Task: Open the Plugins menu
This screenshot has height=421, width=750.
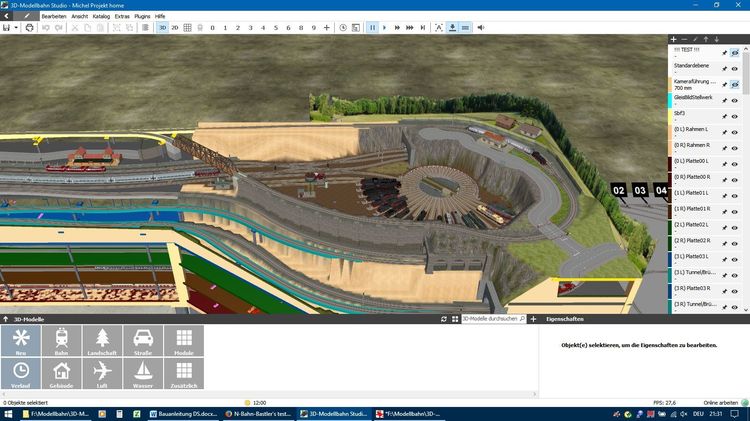Action: pyautogui.click(x=142, y=16)
